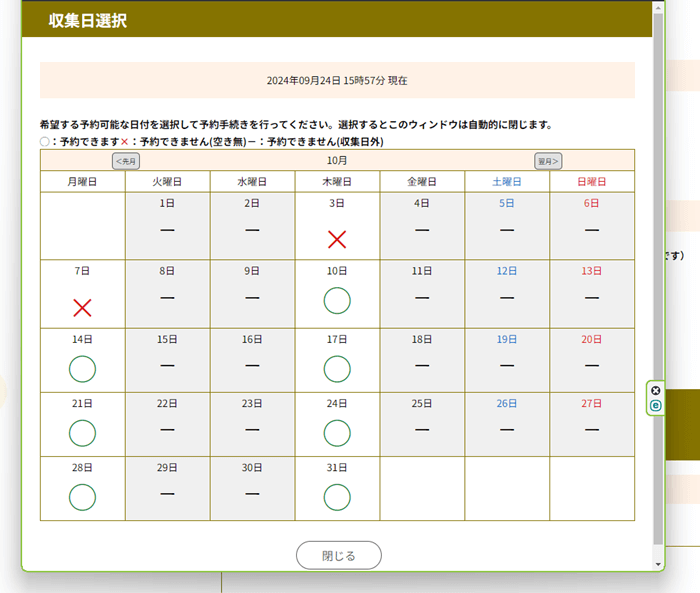This screenshot has width=700, height=593.
Task: Click the red 日曜日 column header
Action: coord(592,182)
